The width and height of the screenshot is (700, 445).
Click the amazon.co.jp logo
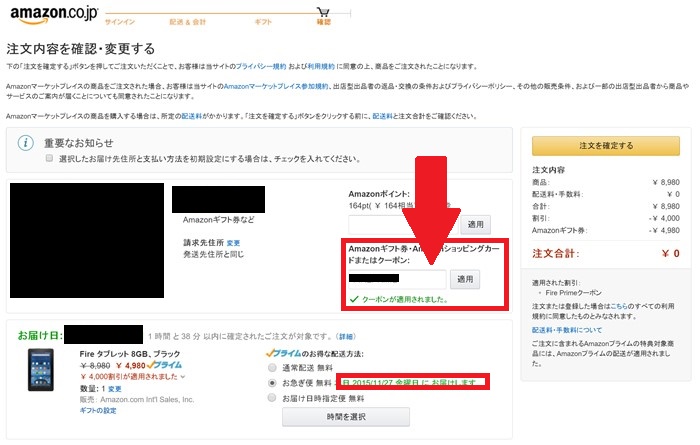[54, 15]
